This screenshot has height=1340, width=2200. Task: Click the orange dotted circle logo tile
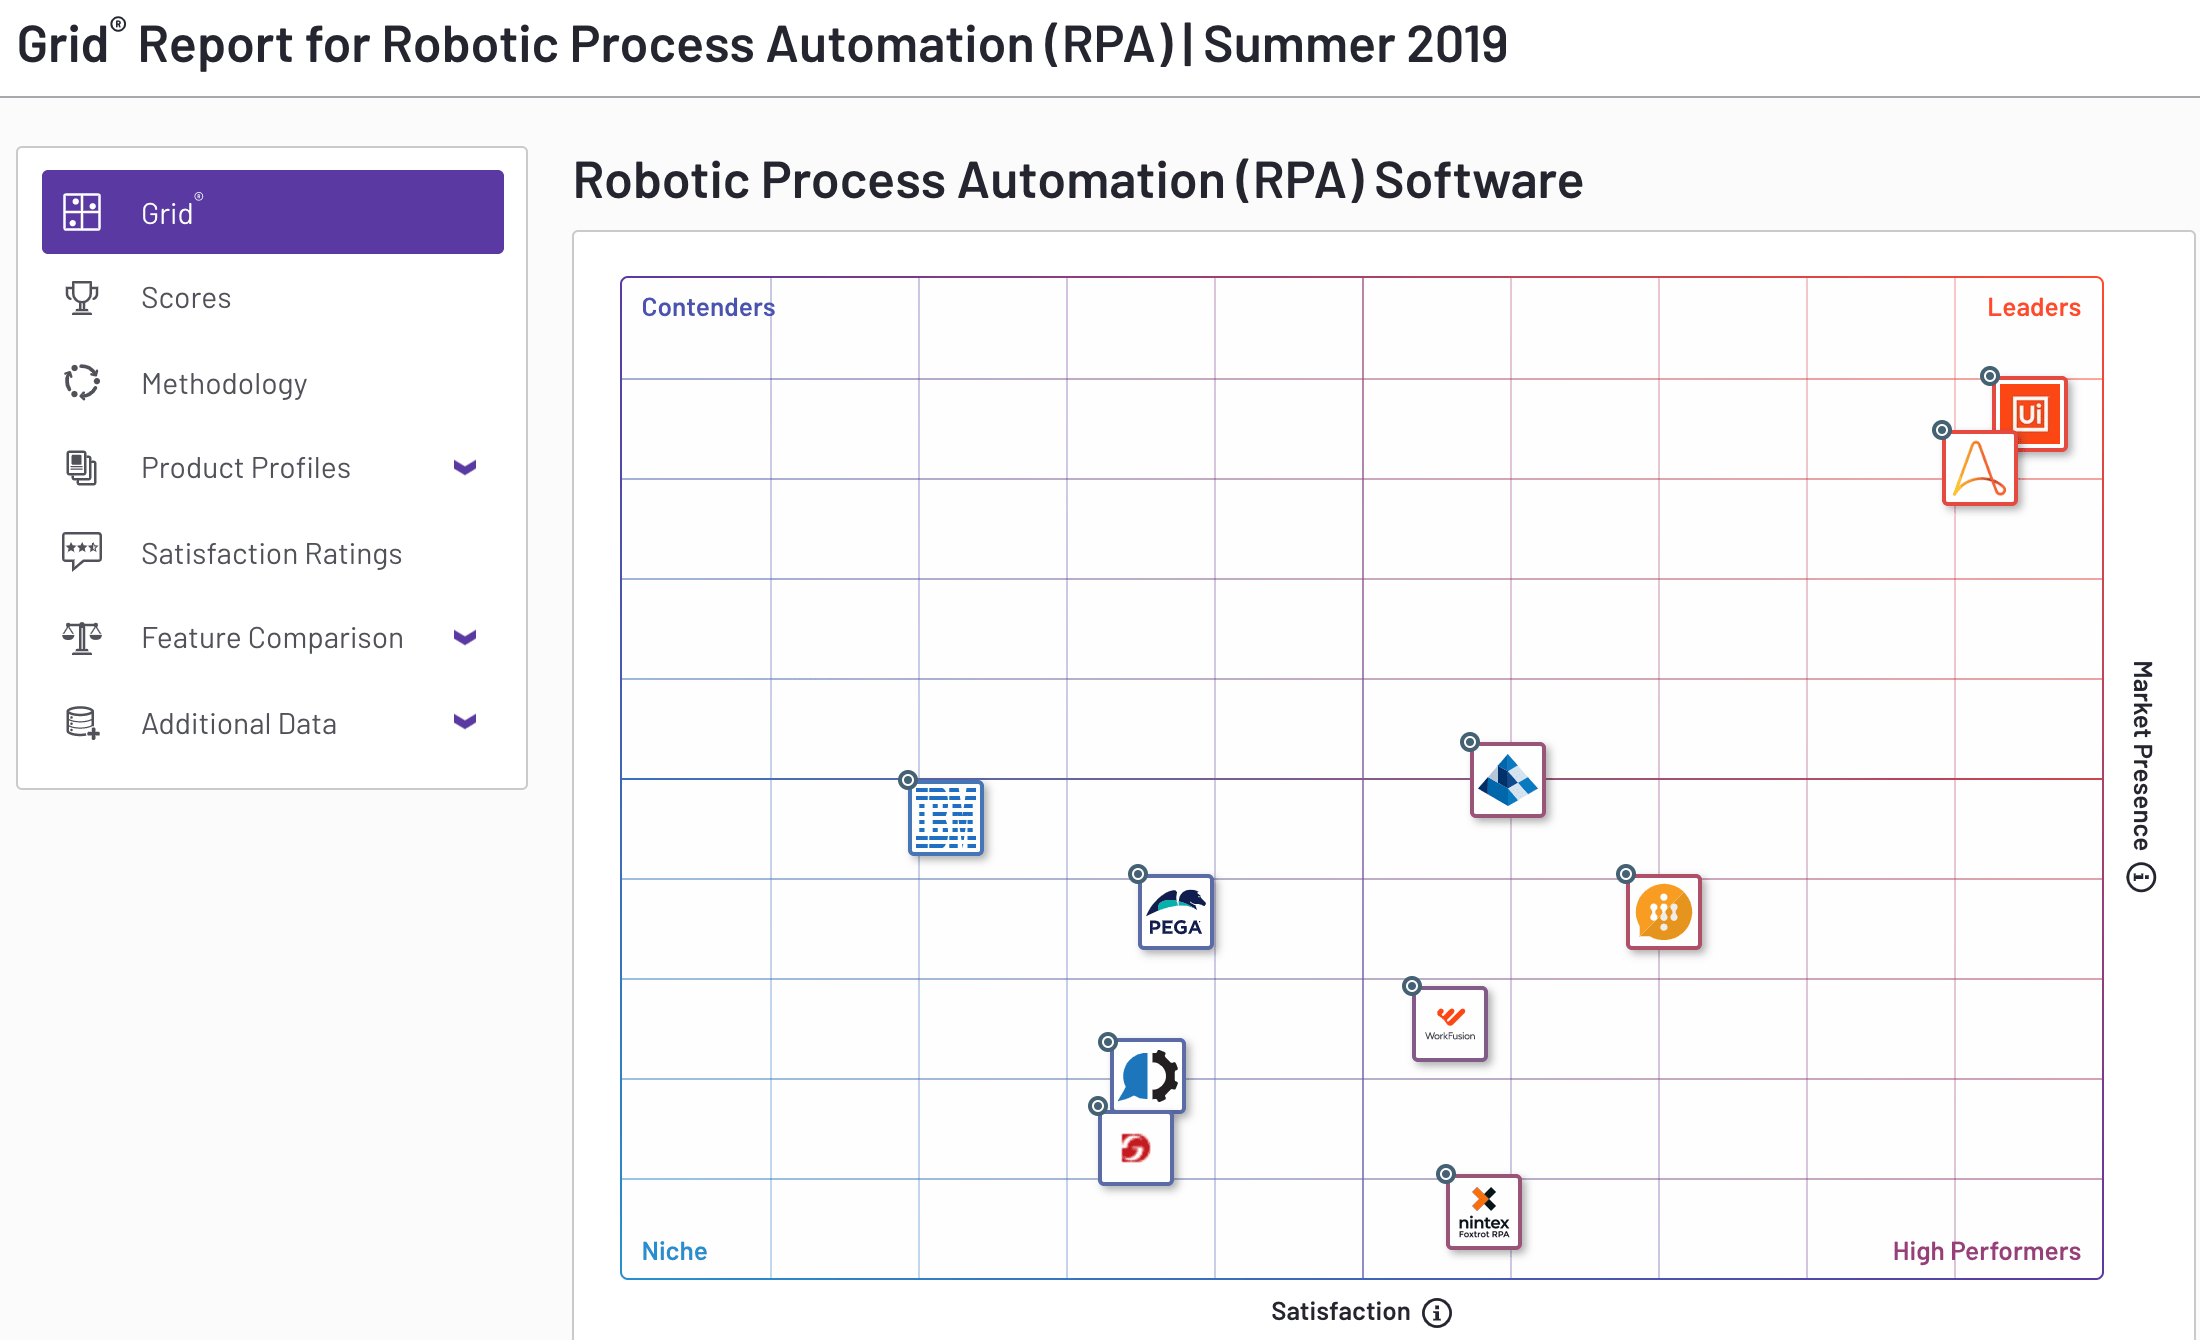click(x=1663, y=912)
